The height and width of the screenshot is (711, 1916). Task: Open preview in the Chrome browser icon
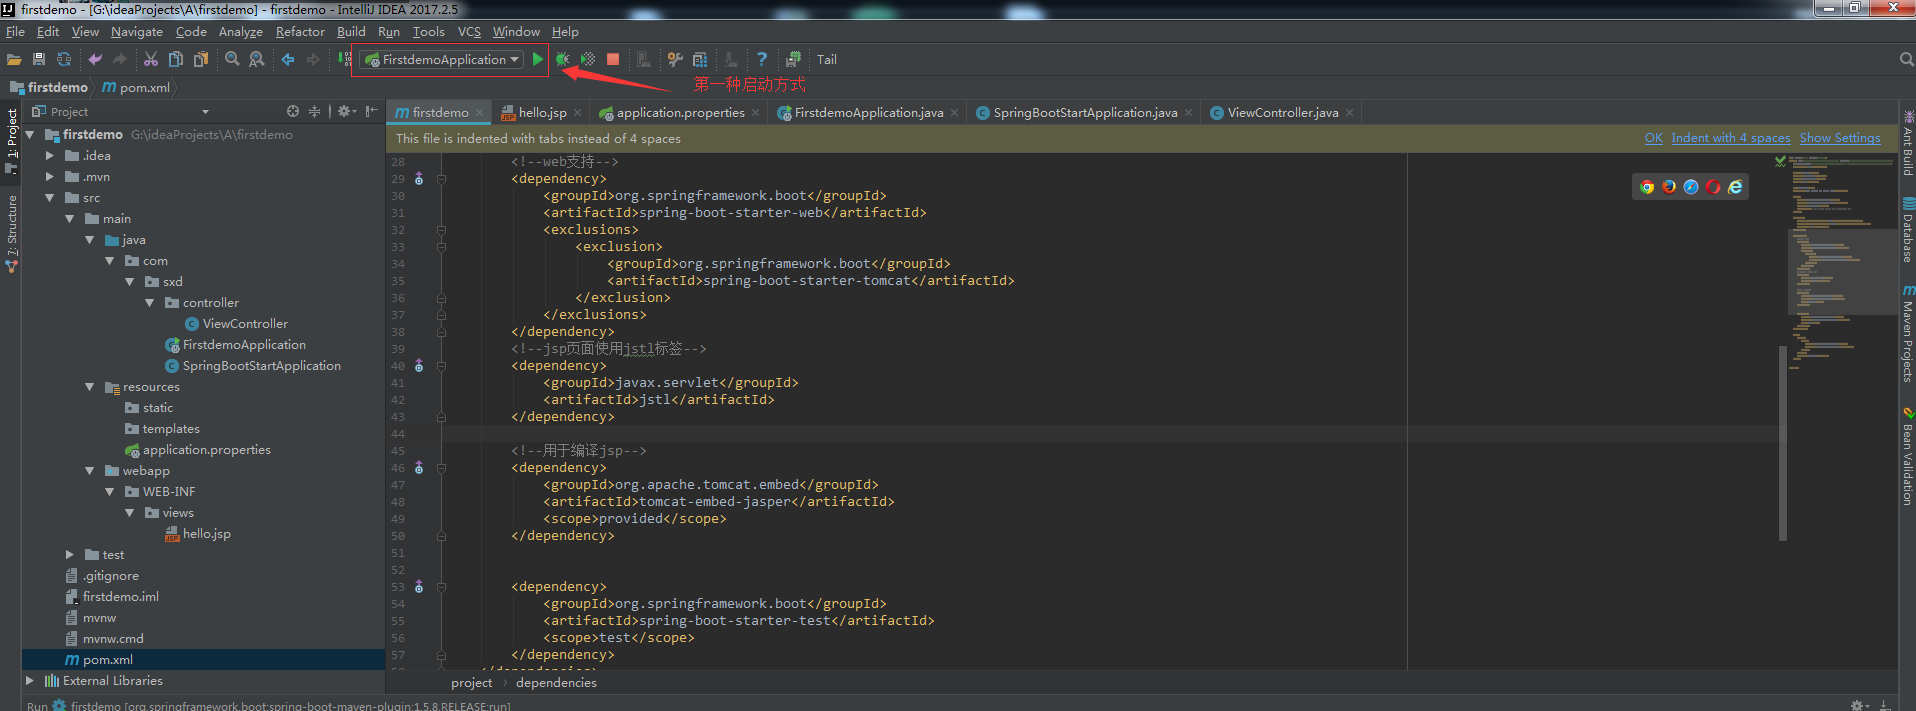pyautogui.click(x=1647, y=187)
